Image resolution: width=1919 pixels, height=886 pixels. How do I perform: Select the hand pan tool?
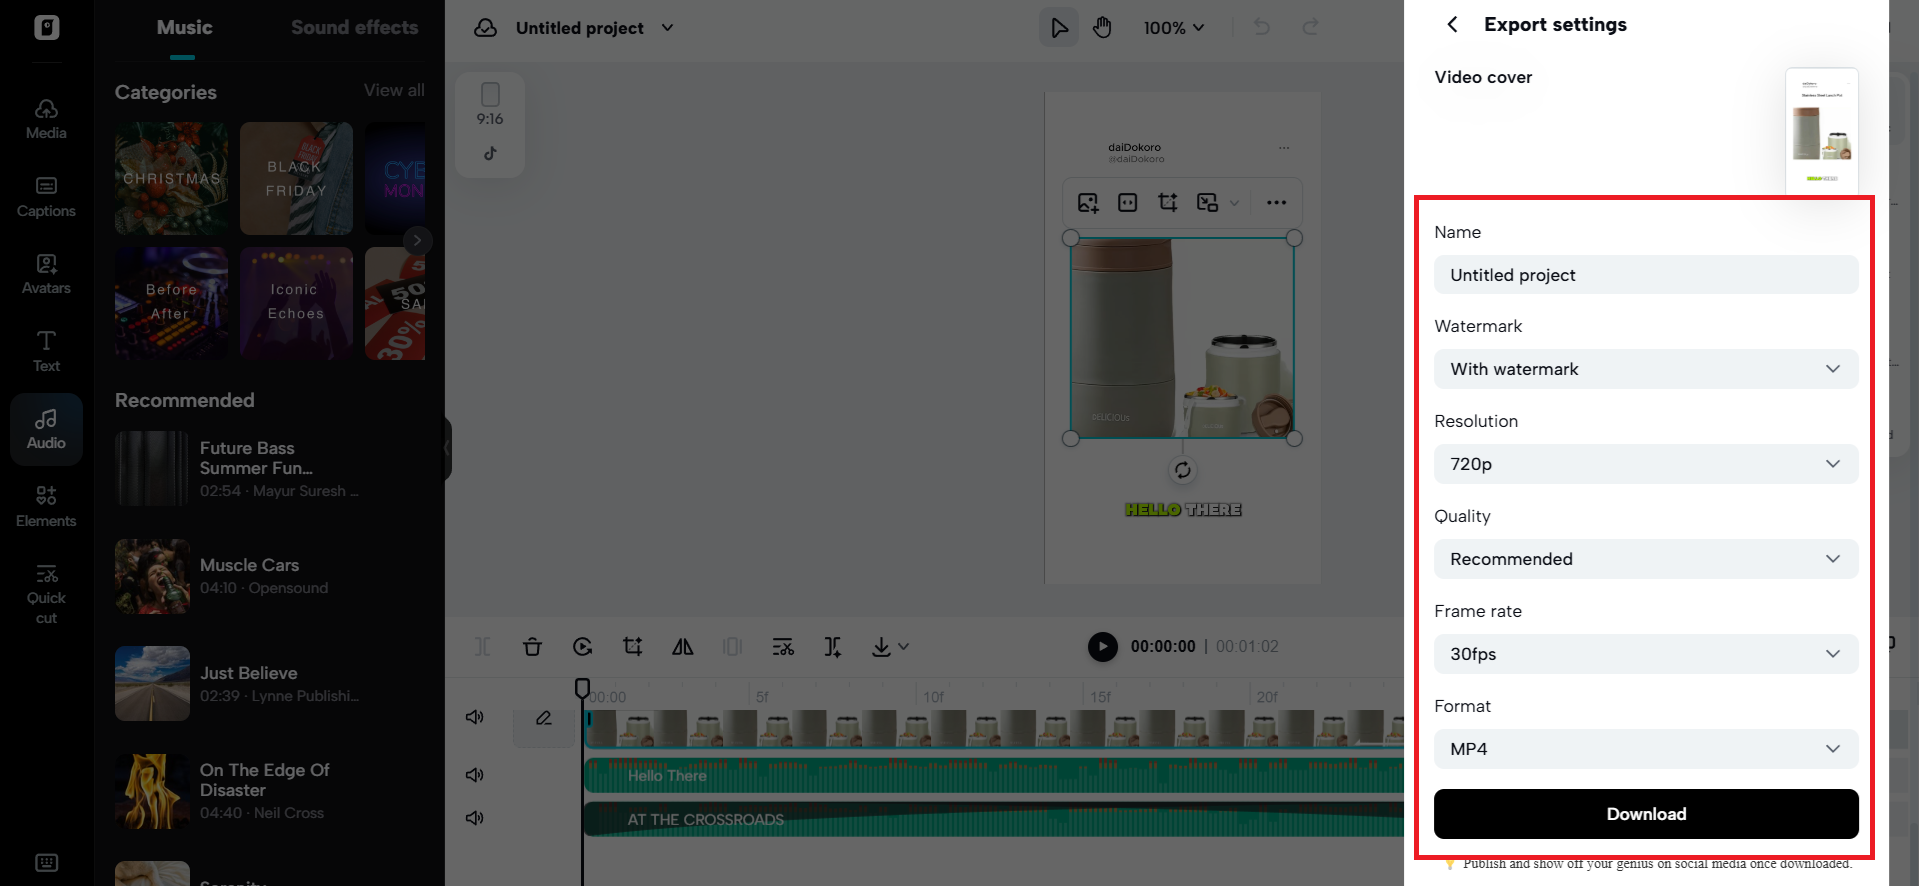(1102, 28)
